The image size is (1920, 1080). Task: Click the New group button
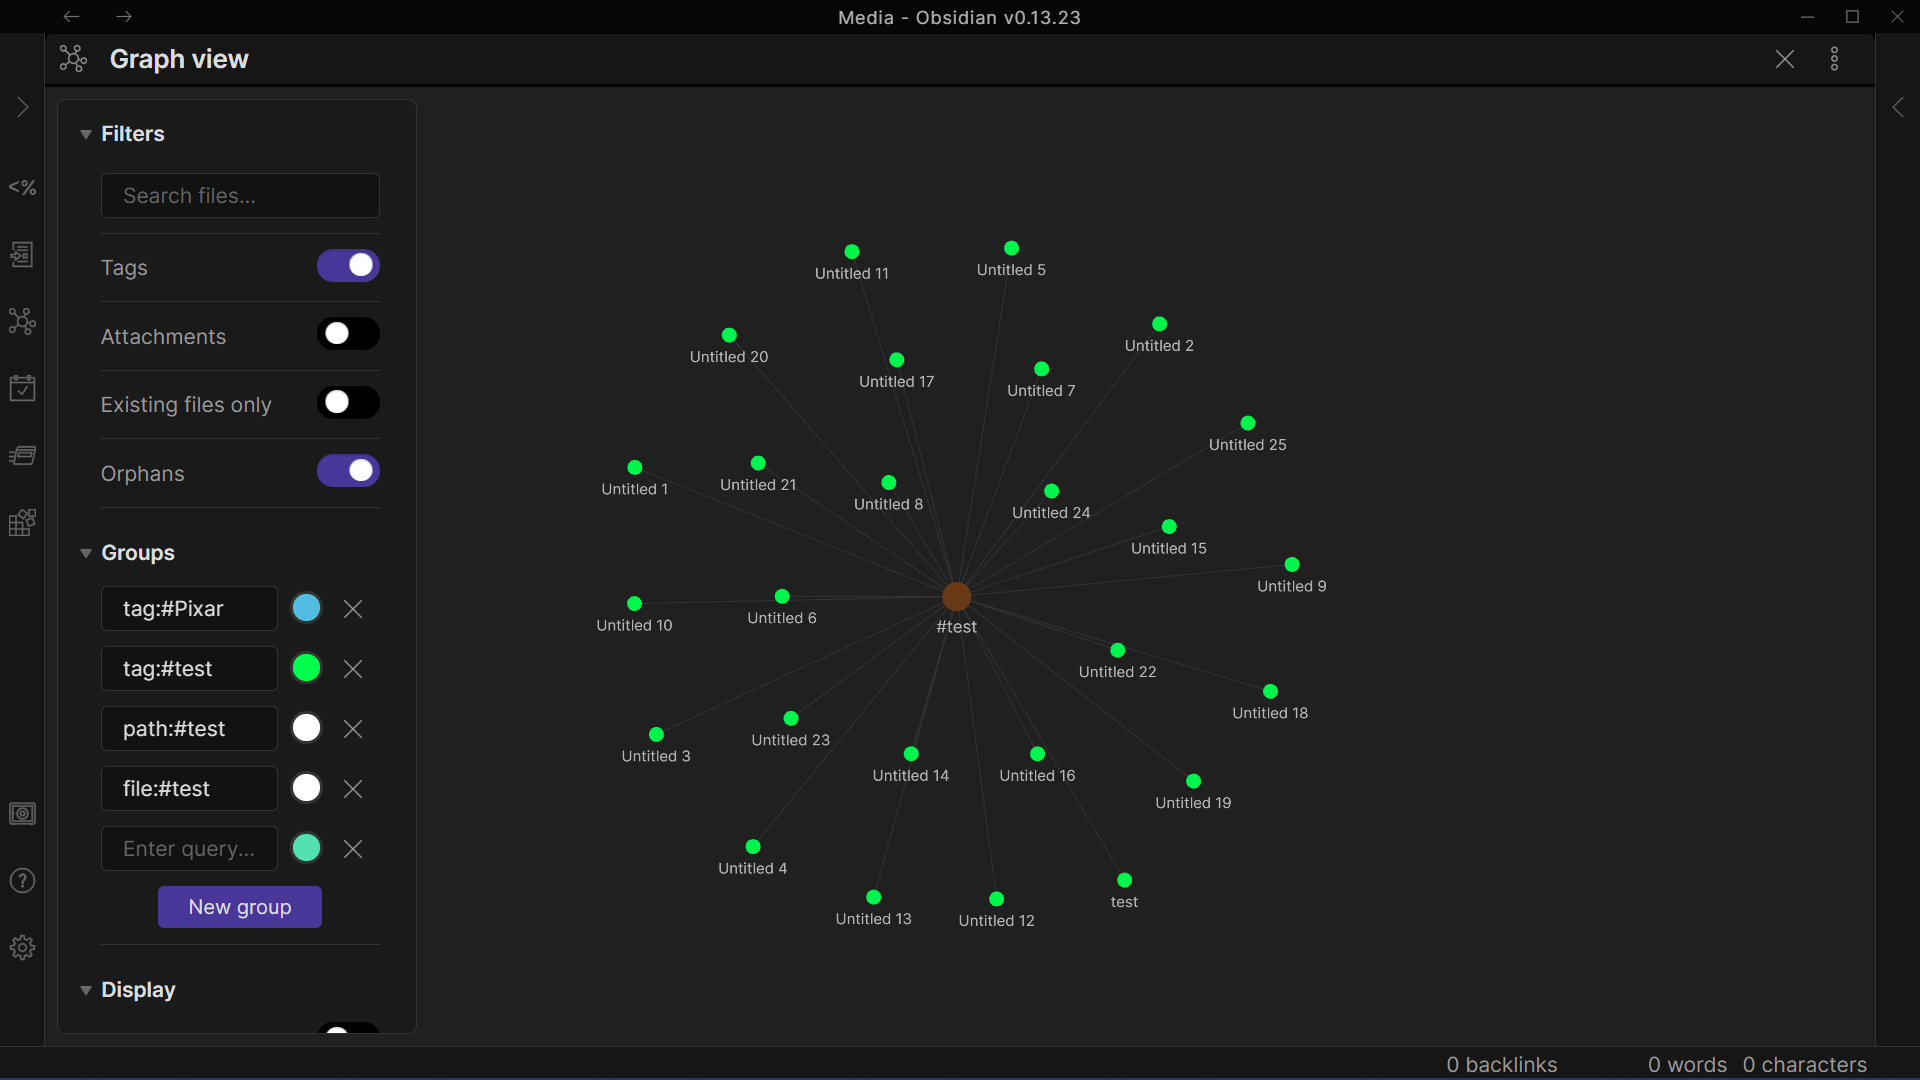pyautogui.click(x=240, y=907)
